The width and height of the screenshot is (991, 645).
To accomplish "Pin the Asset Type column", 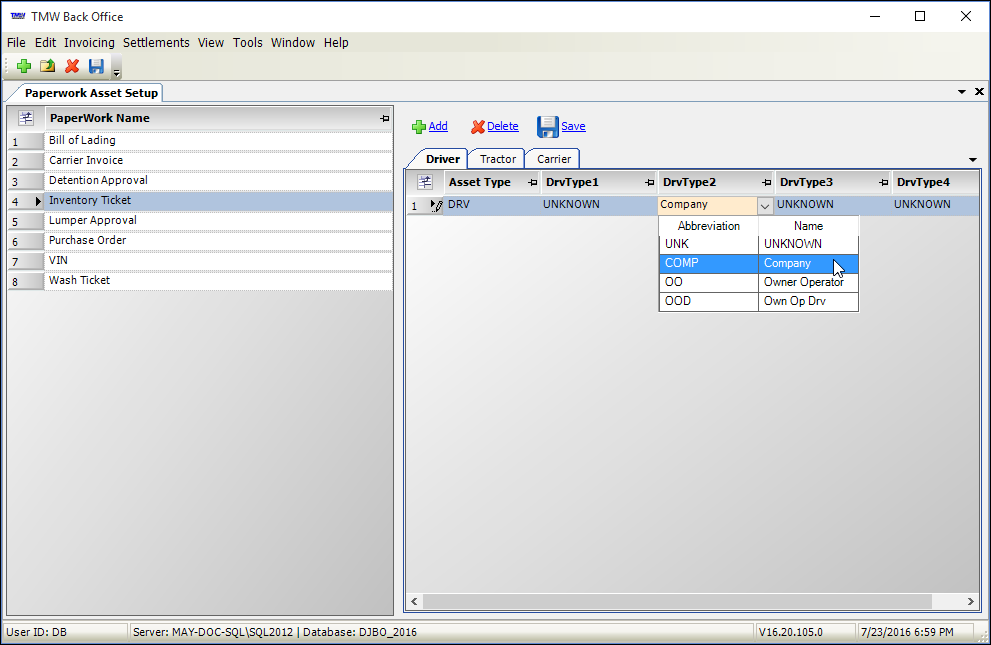I will pyautogui.click(x=532, y=183).
